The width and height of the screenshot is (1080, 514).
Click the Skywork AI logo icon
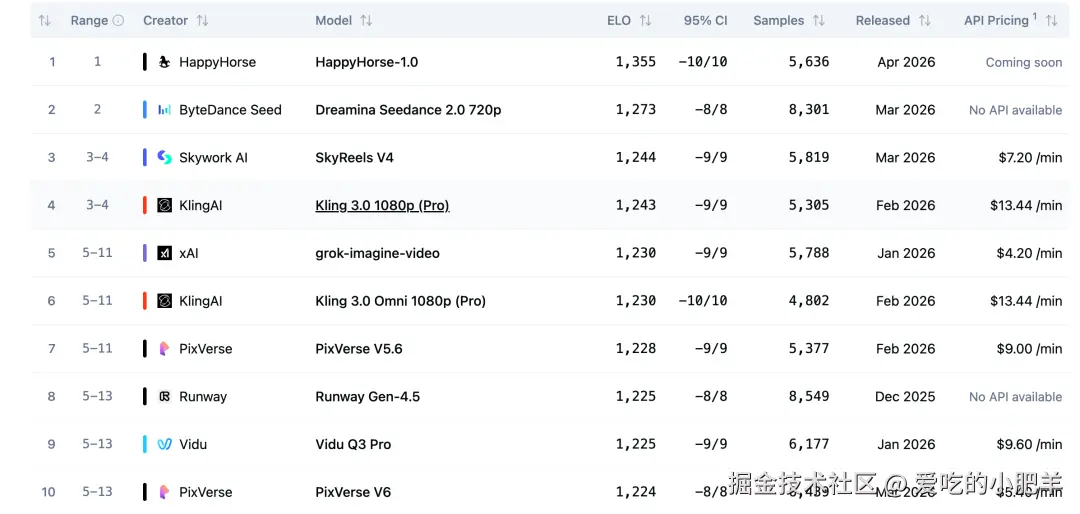[x=165, y=158]
